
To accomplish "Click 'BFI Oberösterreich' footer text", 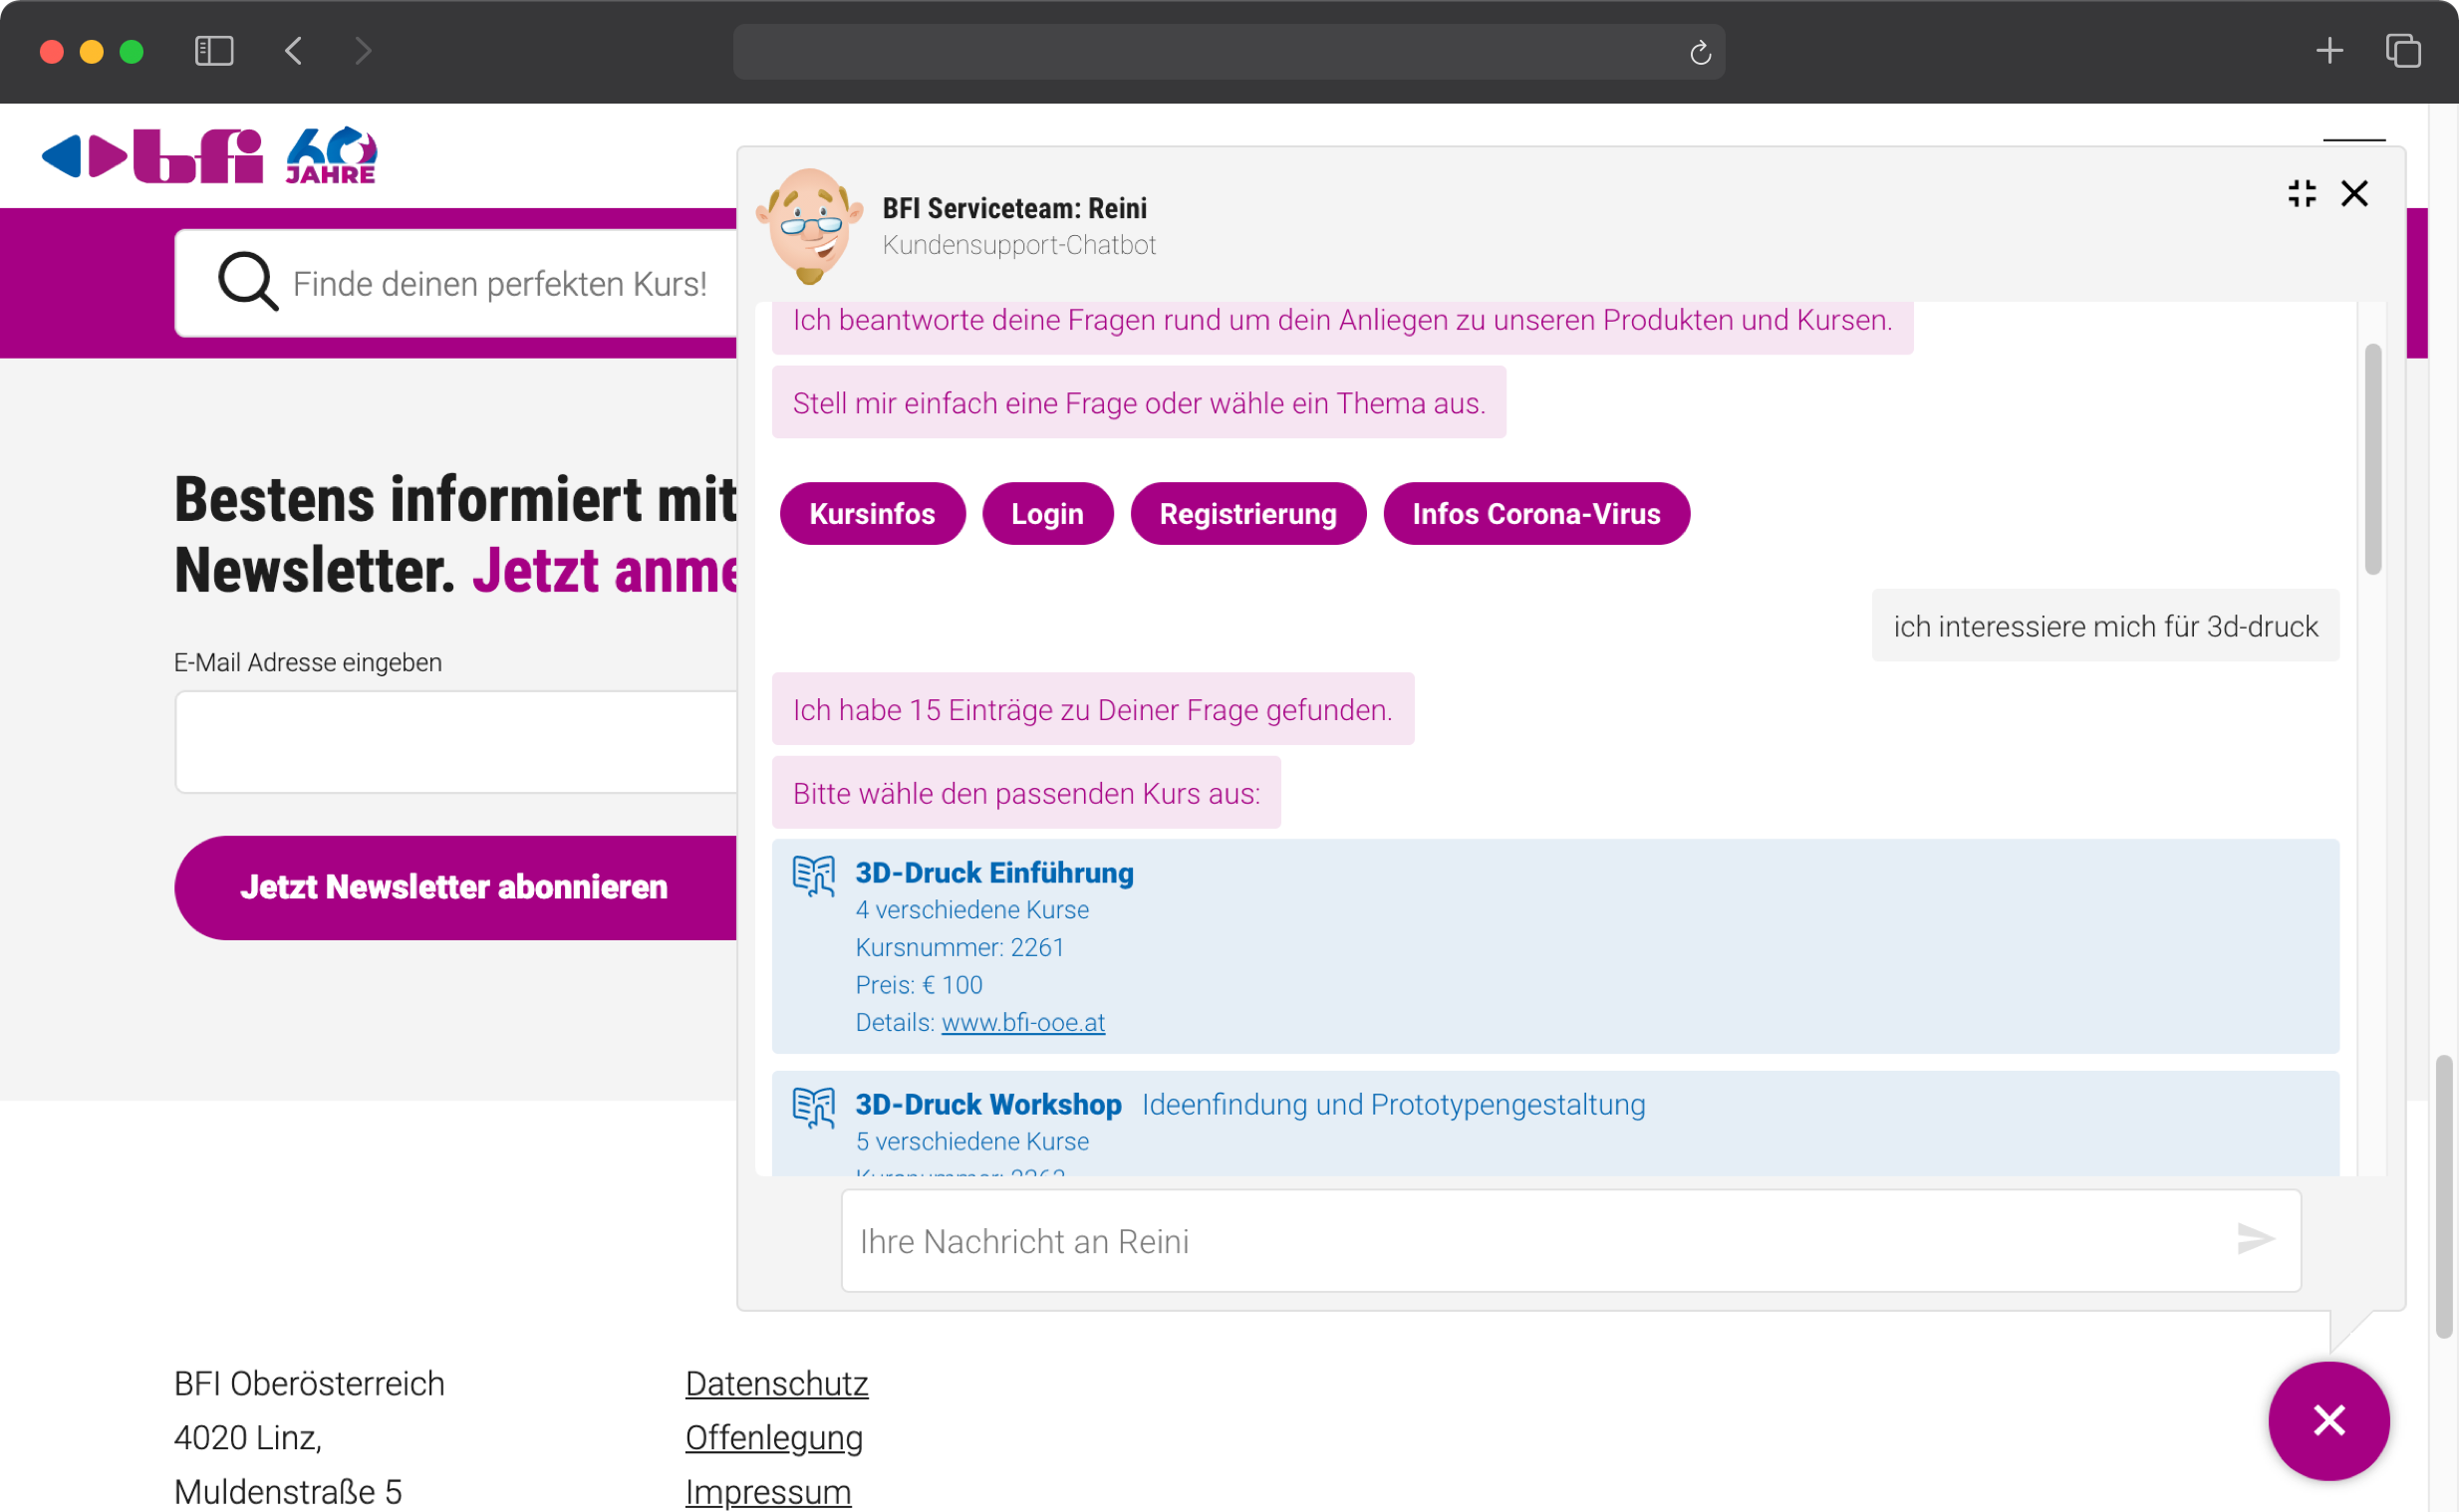I will point(309,1383).
